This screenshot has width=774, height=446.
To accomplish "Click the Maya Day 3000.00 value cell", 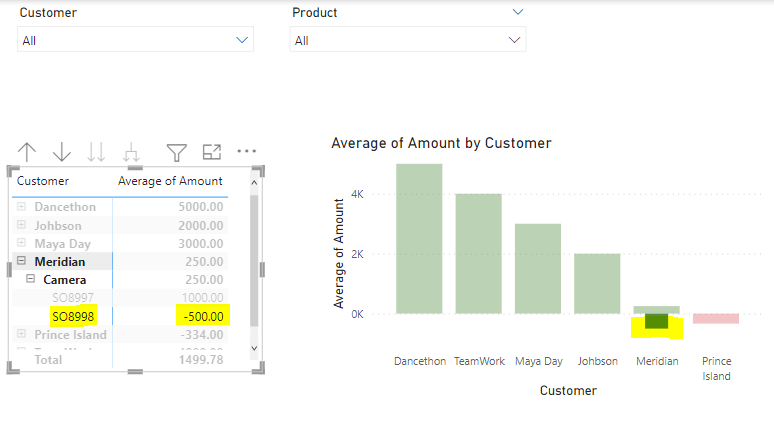I will (201, 244).
